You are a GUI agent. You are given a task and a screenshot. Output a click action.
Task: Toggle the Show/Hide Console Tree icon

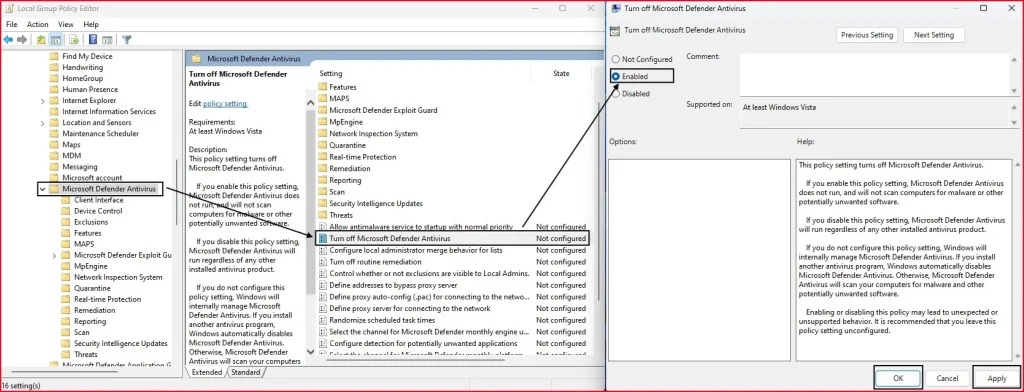point(56,40)
